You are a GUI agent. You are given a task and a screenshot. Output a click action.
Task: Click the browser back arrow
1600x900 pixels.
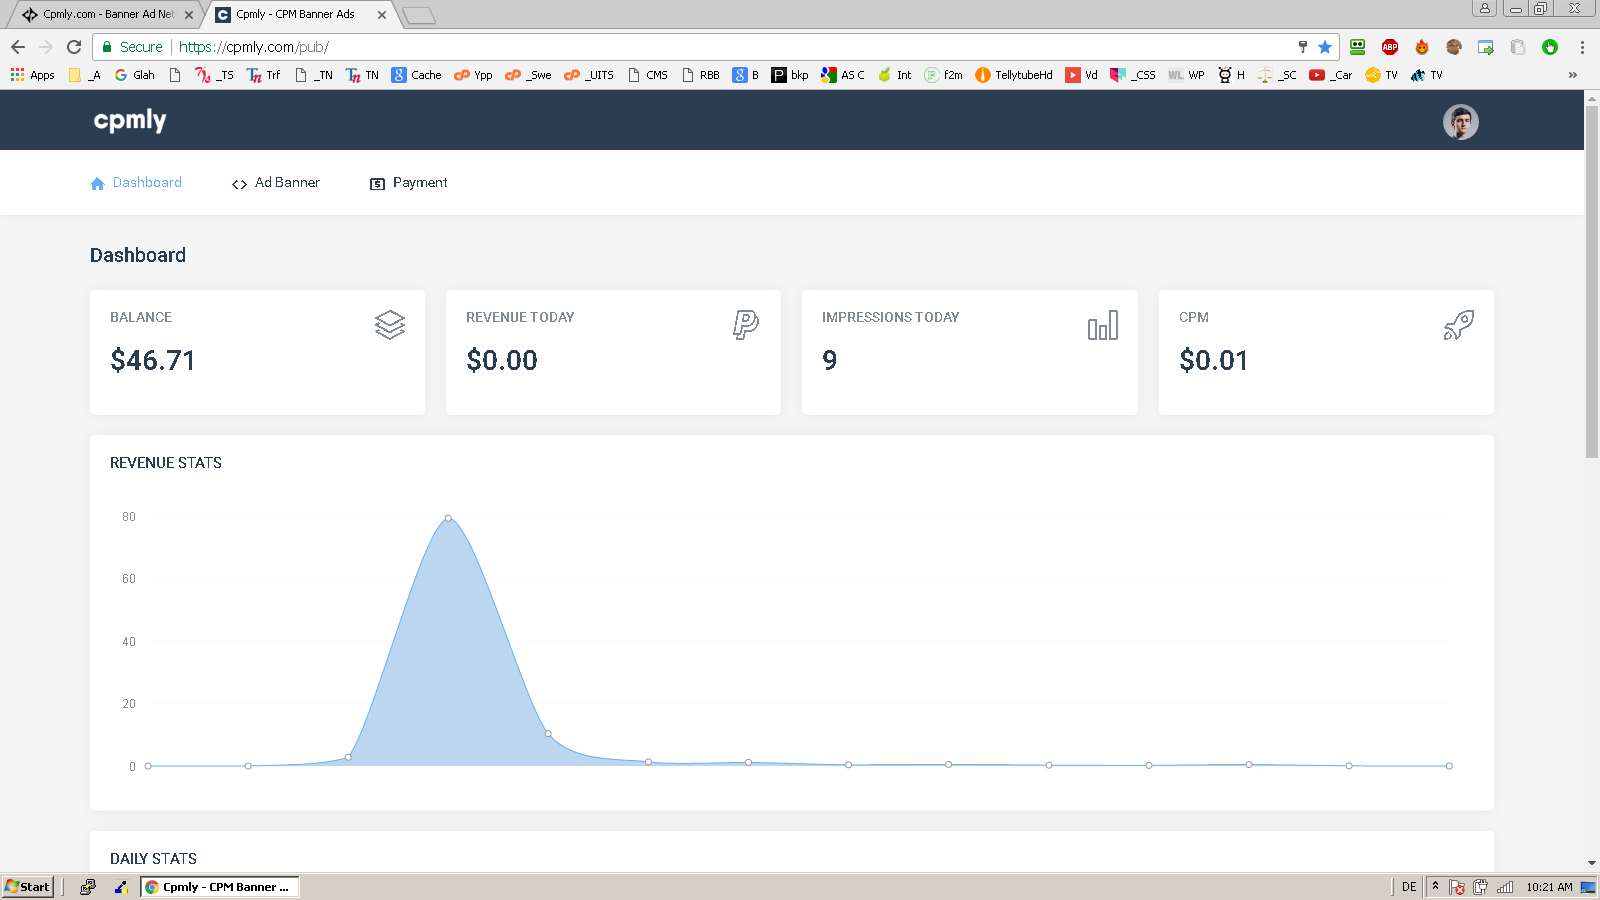coord(18,47)
